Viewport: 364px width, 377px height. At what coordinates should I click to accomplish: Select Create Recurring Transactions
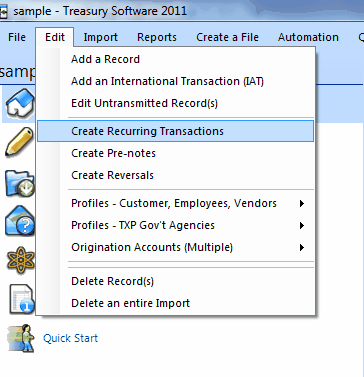pyautogui.click(x=175, y=131)
